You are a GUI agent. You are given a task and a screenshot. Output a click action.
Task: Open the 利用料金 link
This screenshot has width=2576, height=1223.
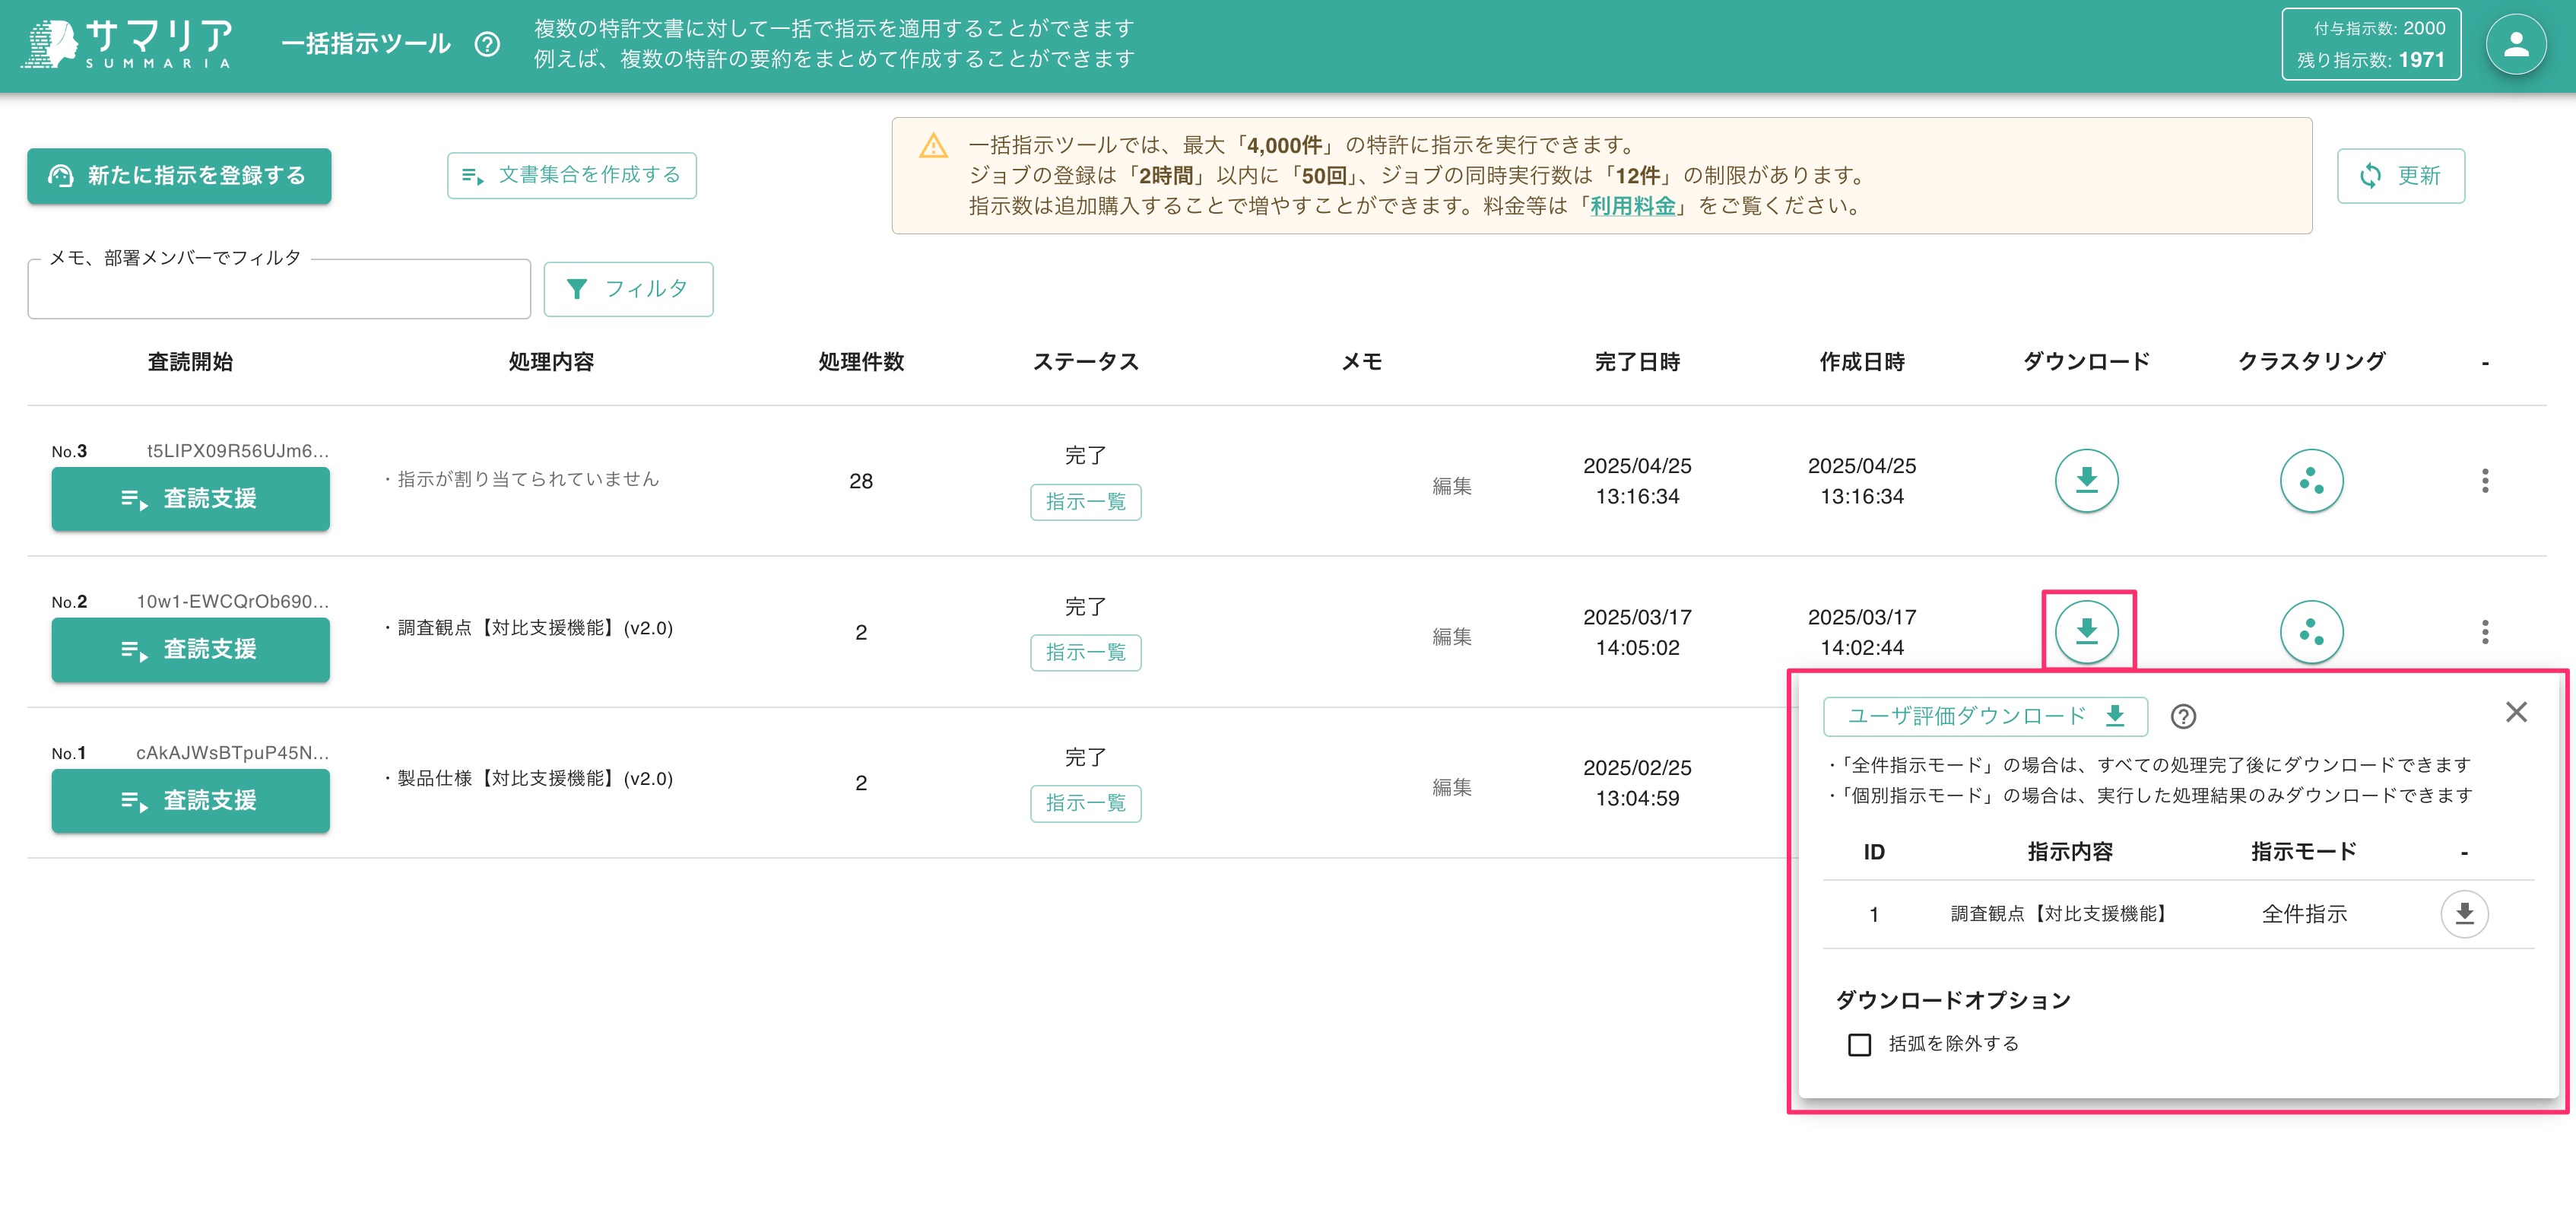click(x=1632, y=206)
